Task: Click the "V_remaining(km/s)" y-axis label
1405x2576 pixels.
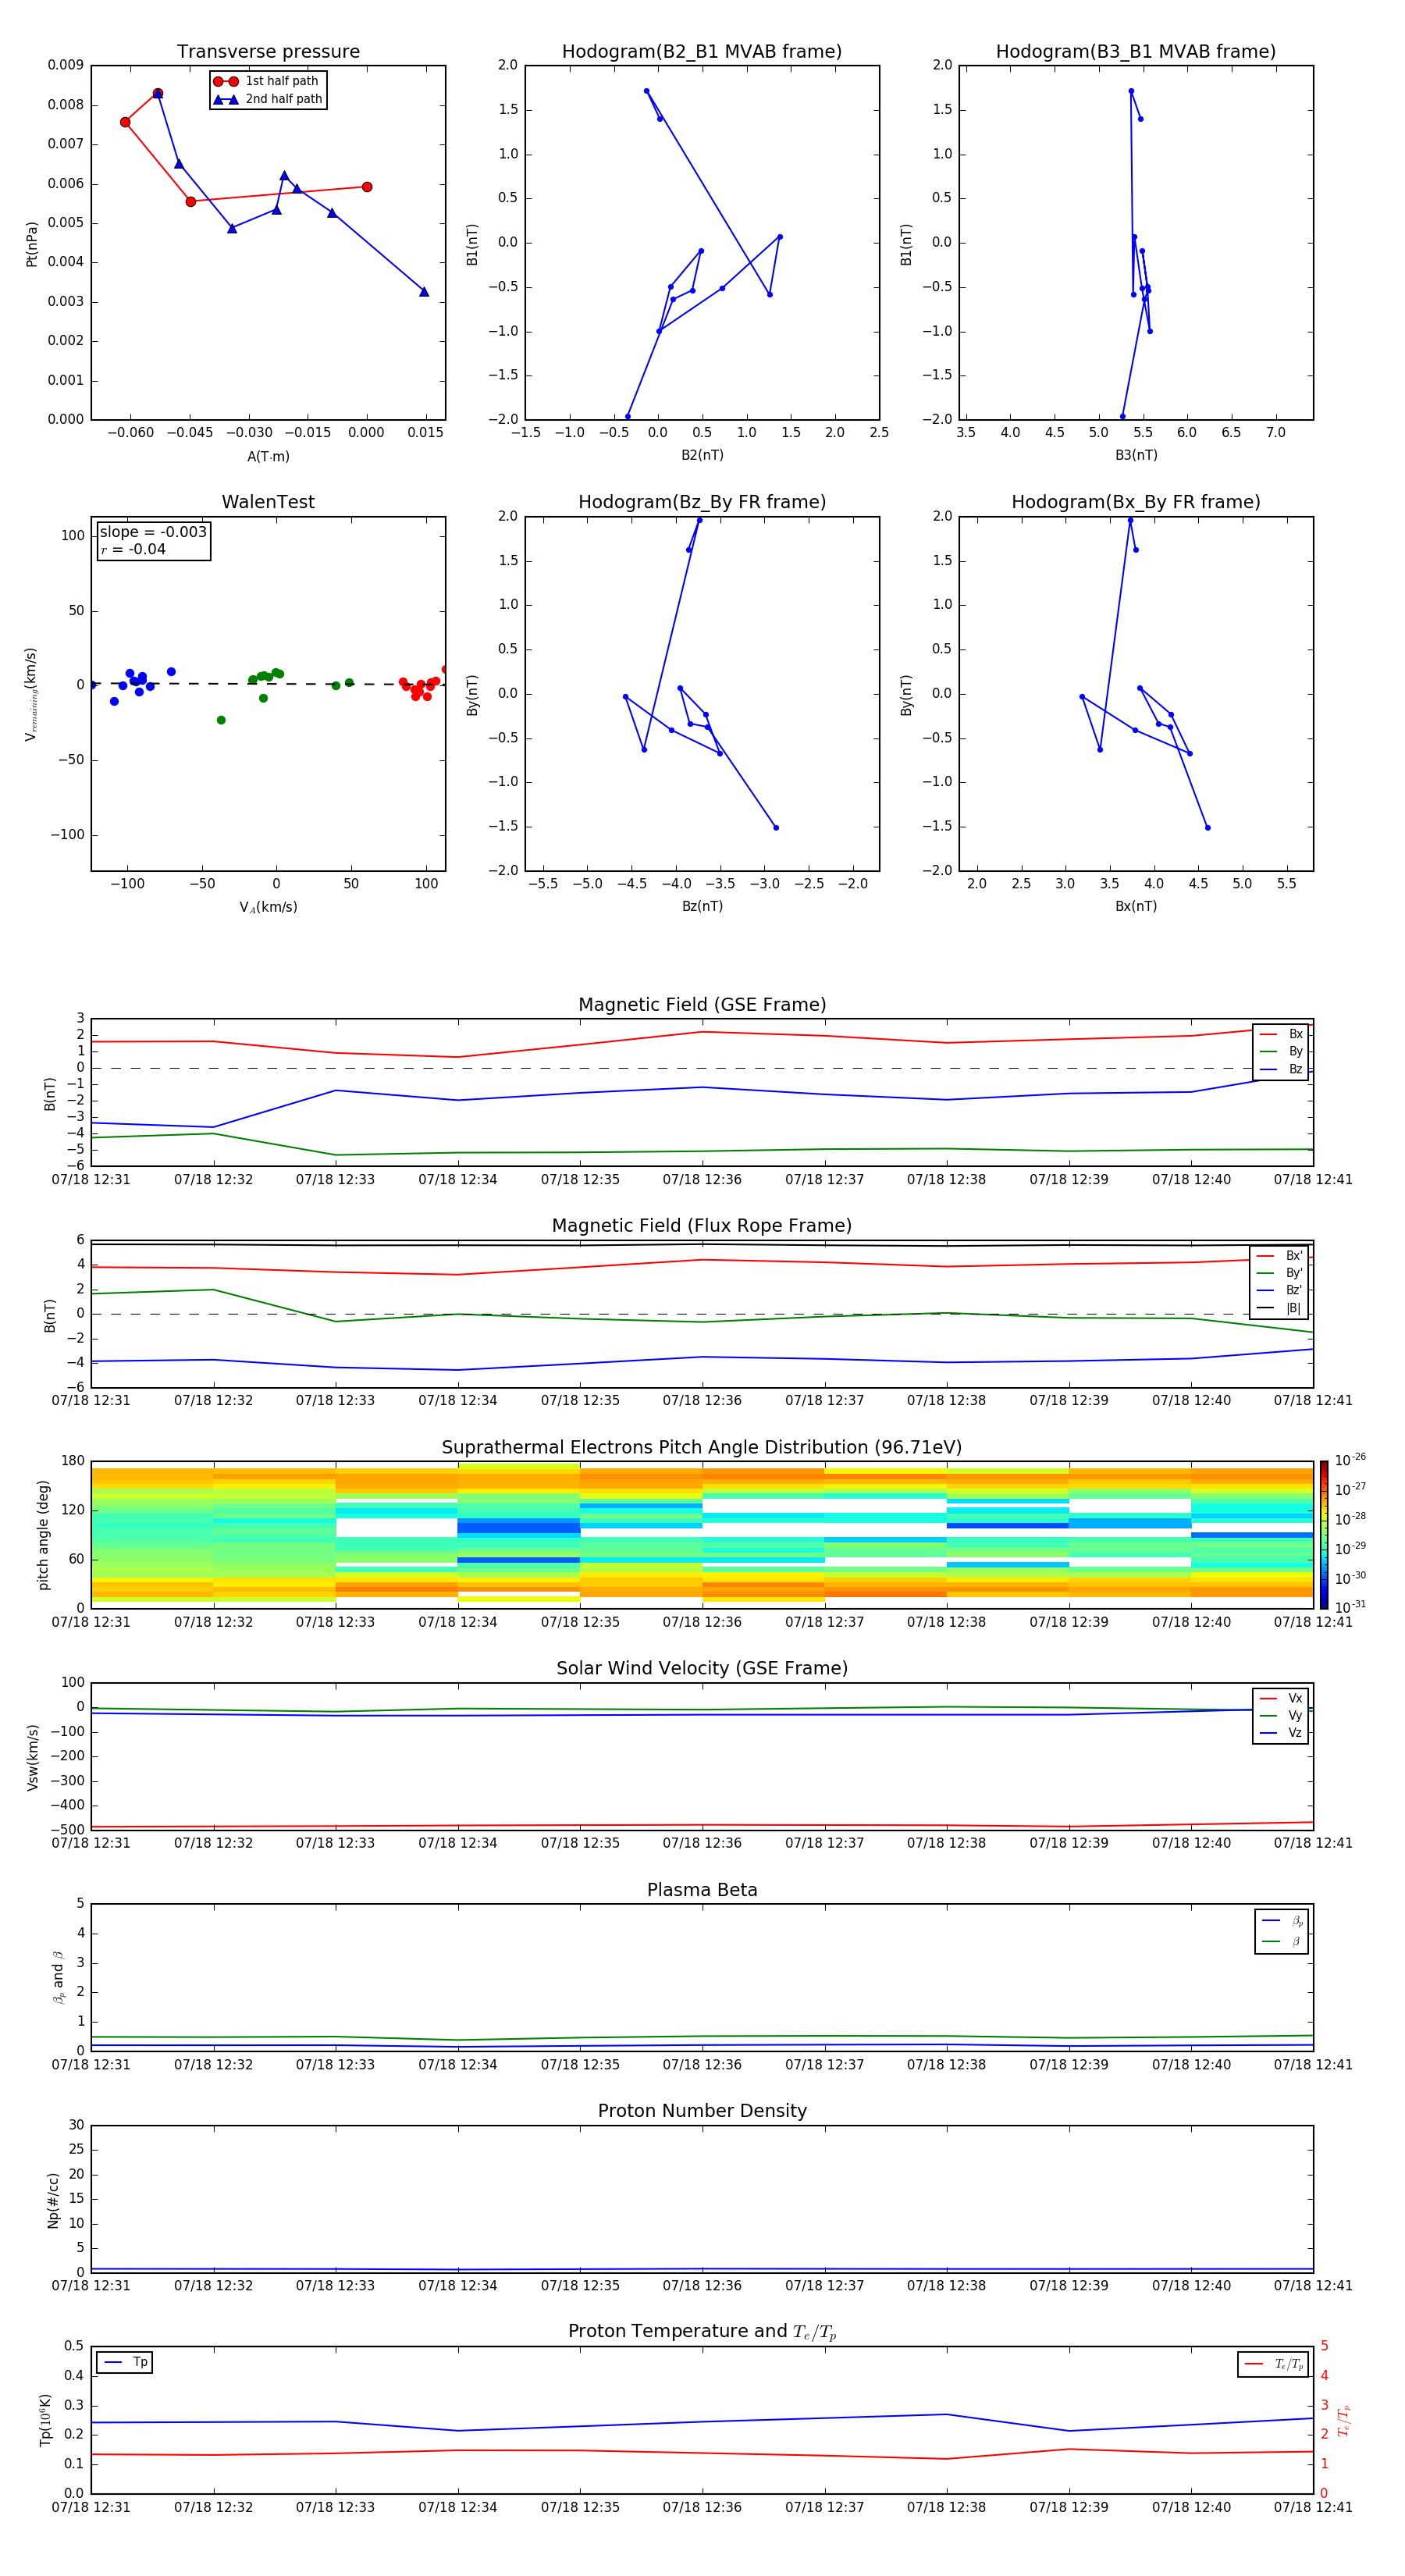Action: tap(32, 694)
